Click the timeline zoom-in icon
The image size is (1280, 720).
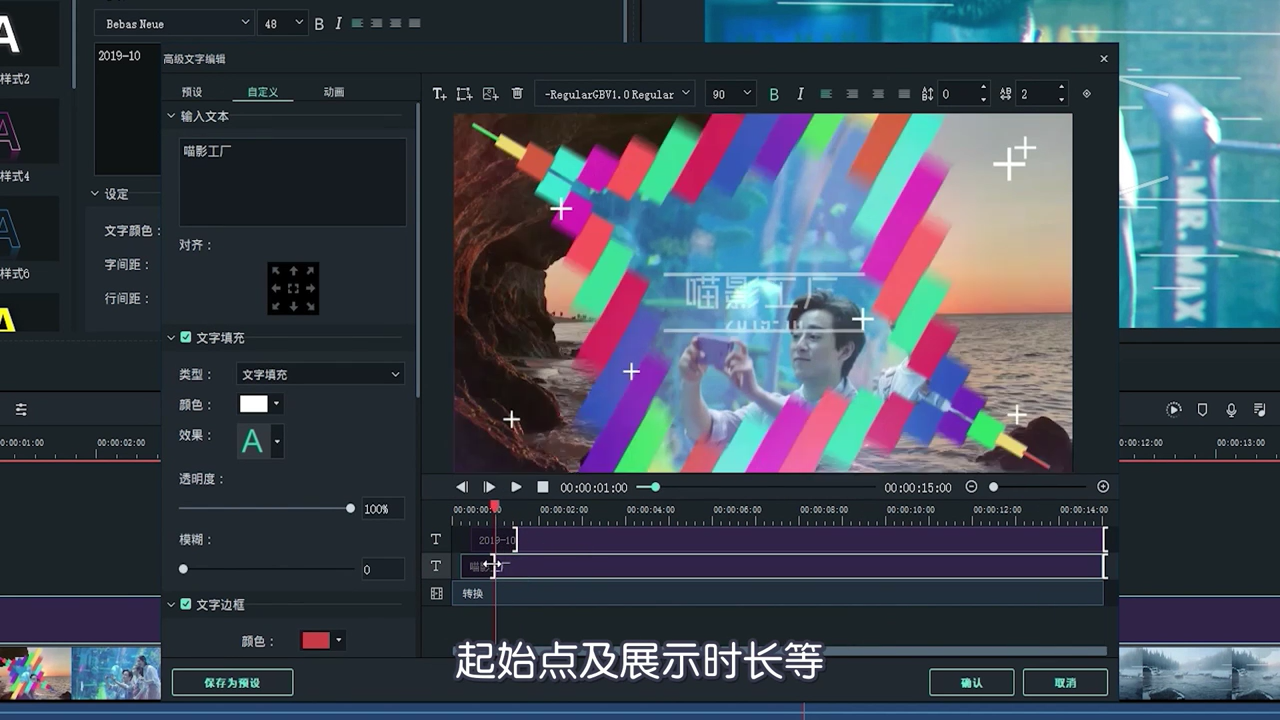point(1103,487)
